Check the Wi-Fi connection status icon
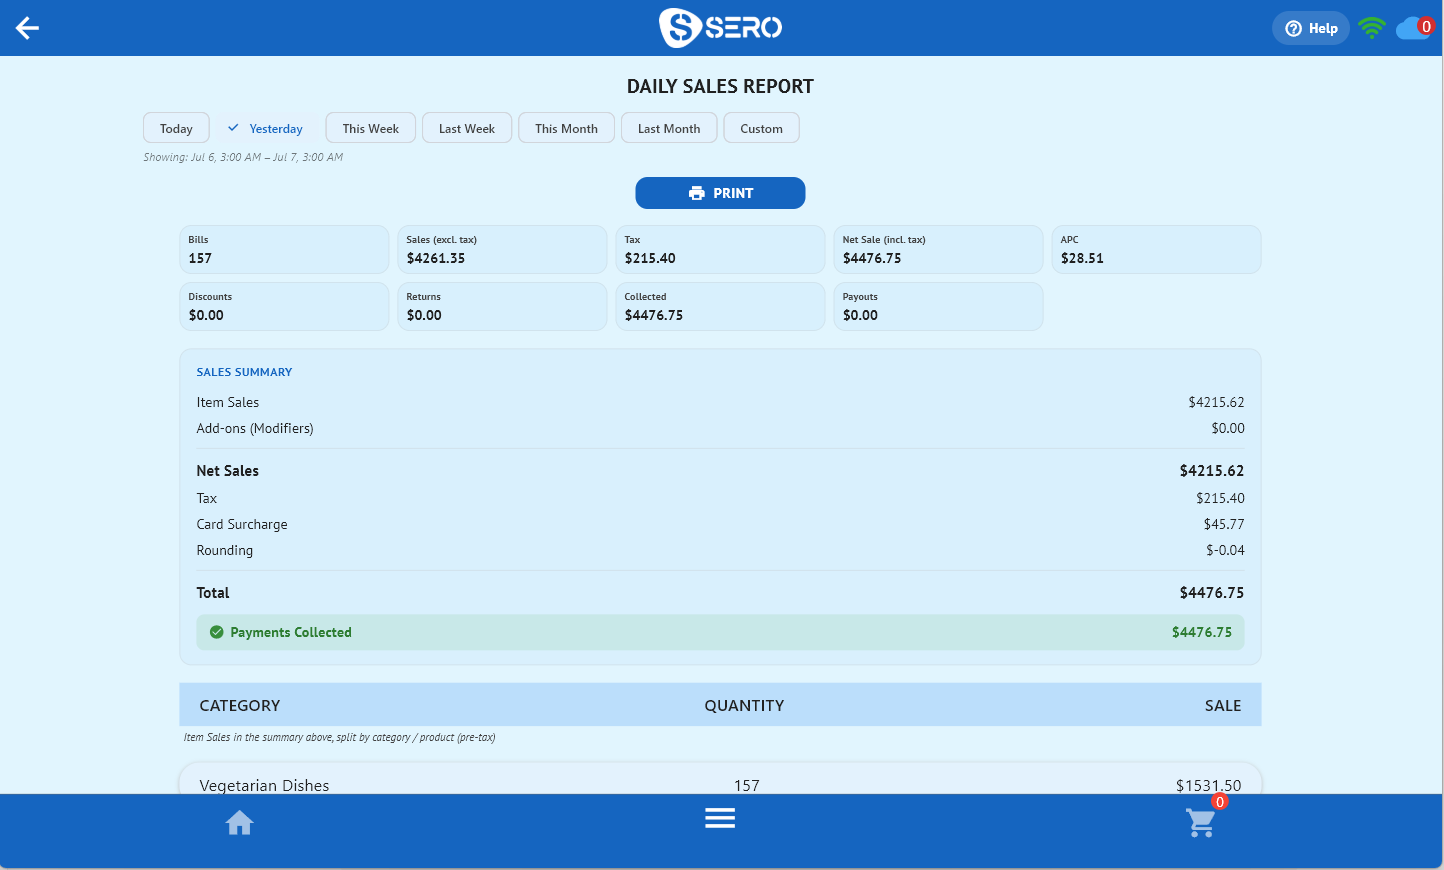 [x=1372, y=28]
